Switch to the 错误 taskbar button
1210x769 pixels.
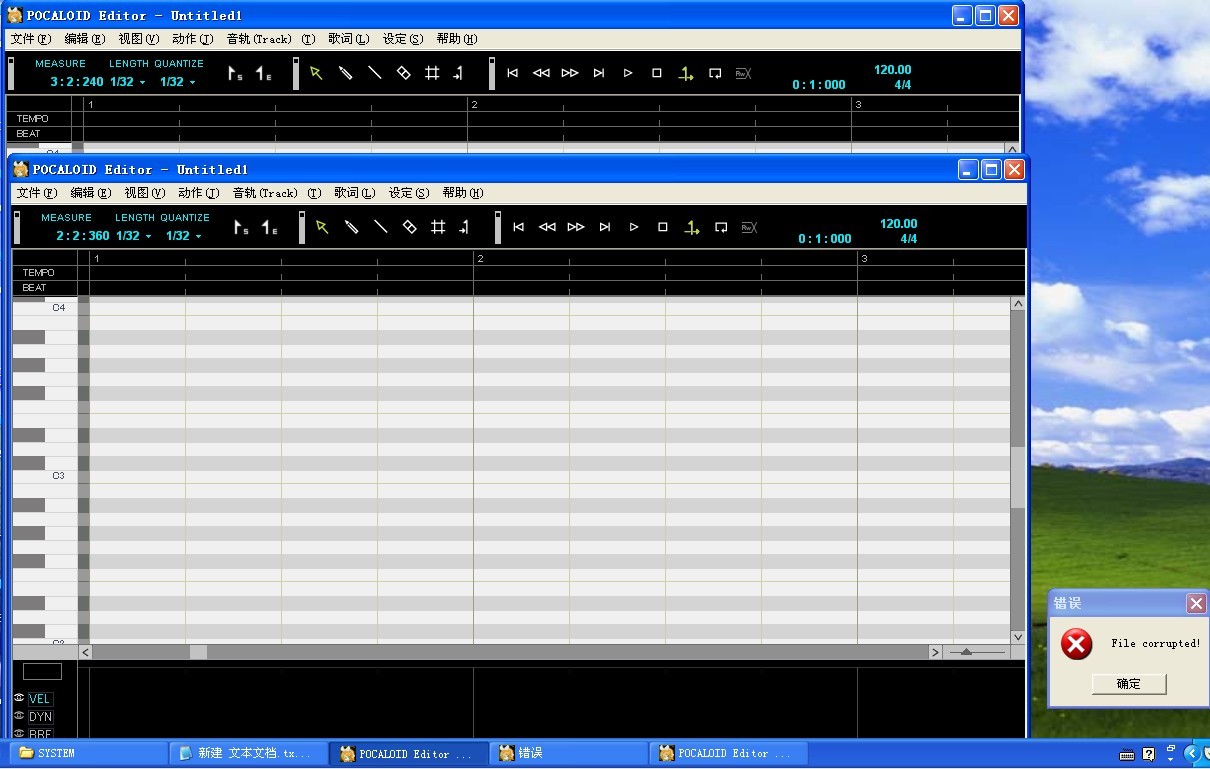pos(568,753)
